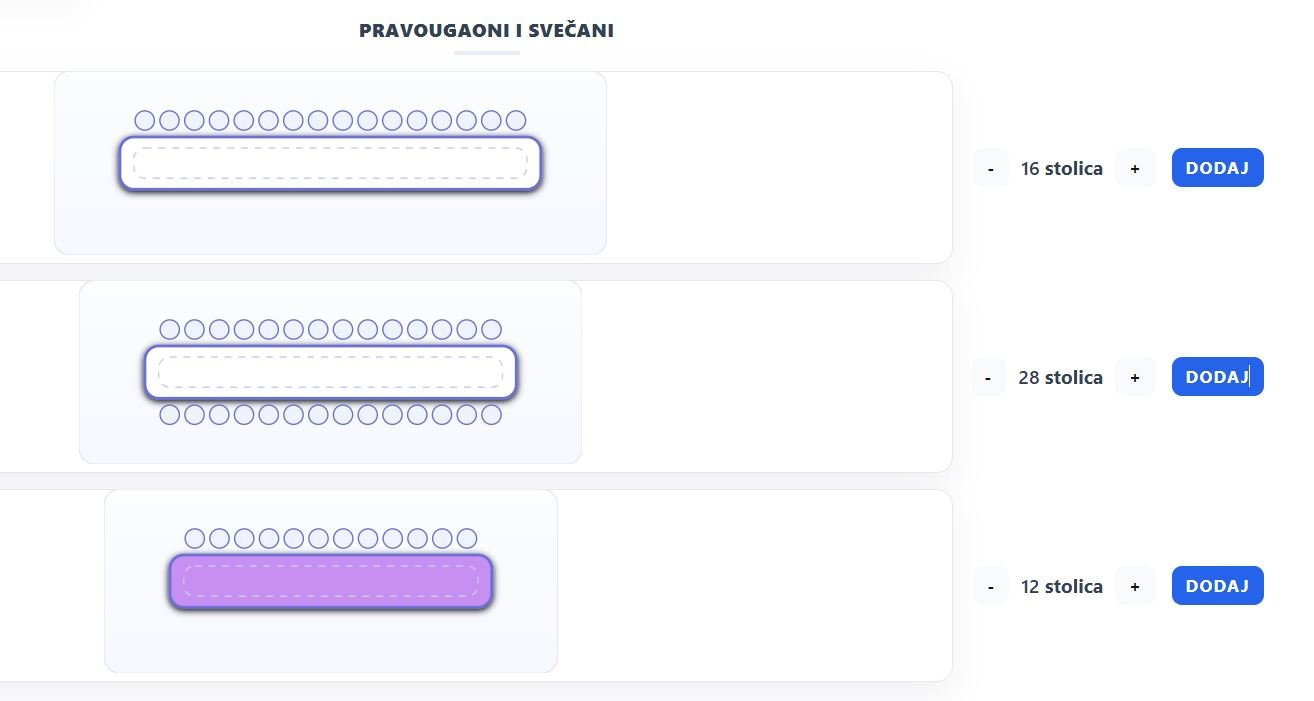Click DODAJ for the 12-chair table
The image size is (1314, 701).
click(1217, 586)
